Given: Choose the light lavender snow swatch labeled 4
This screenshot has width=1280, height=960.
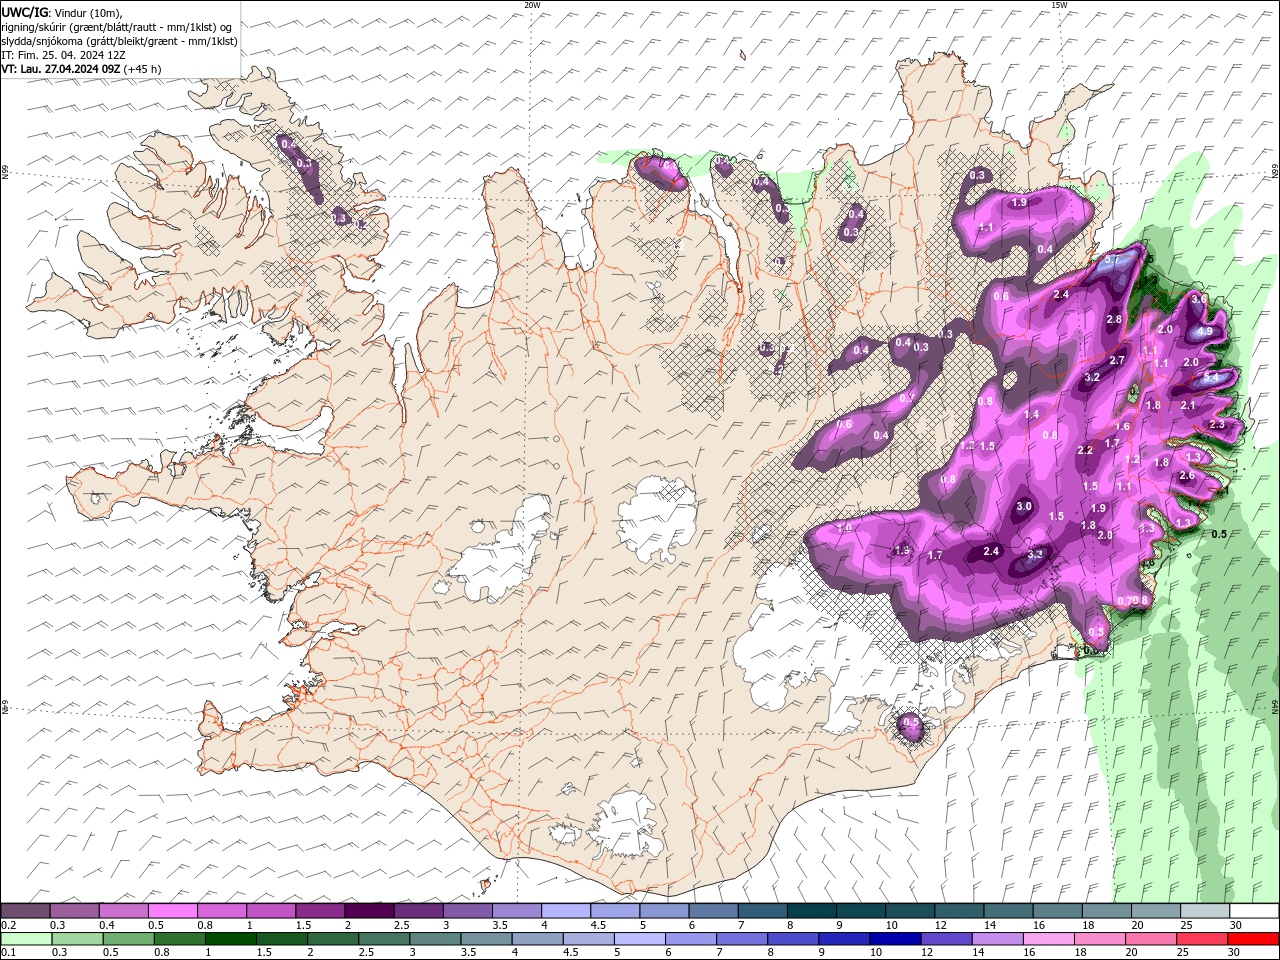Looking at the screenshot, I should point(566,911).
